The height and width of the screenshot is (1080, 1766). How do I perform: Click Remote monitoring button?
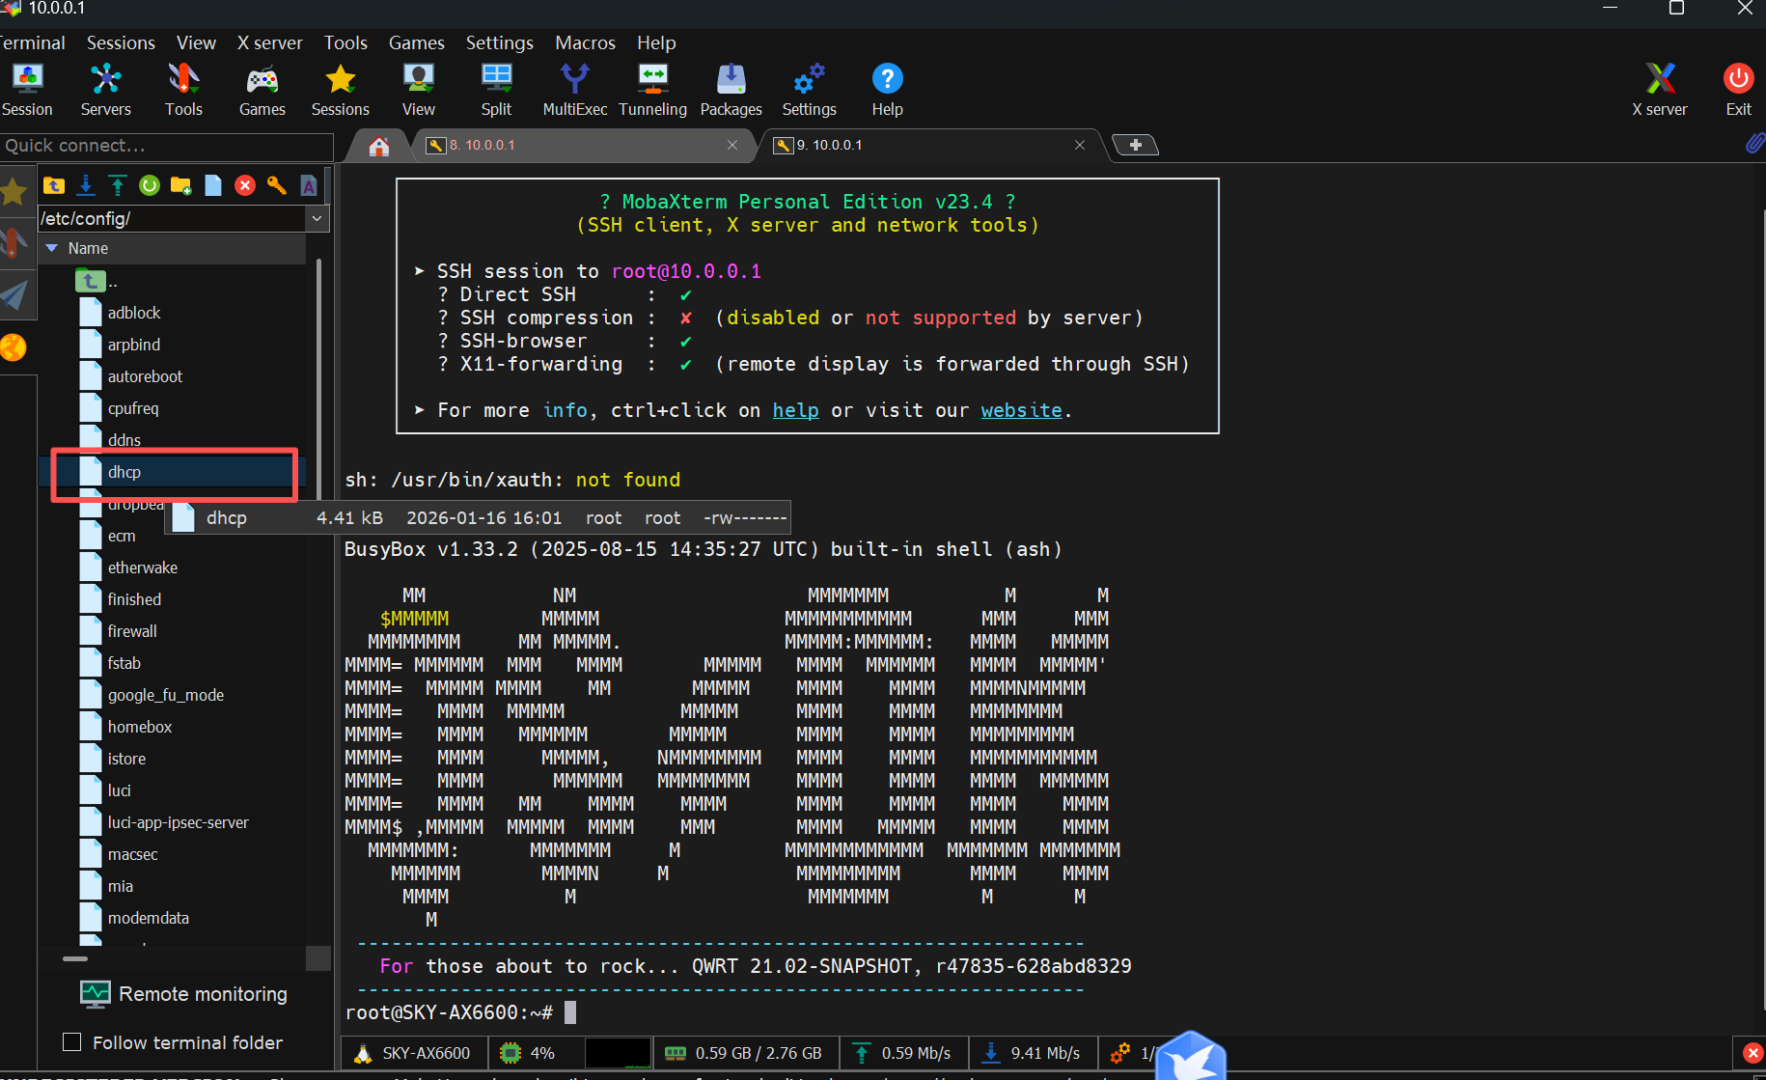coord(184,994)
